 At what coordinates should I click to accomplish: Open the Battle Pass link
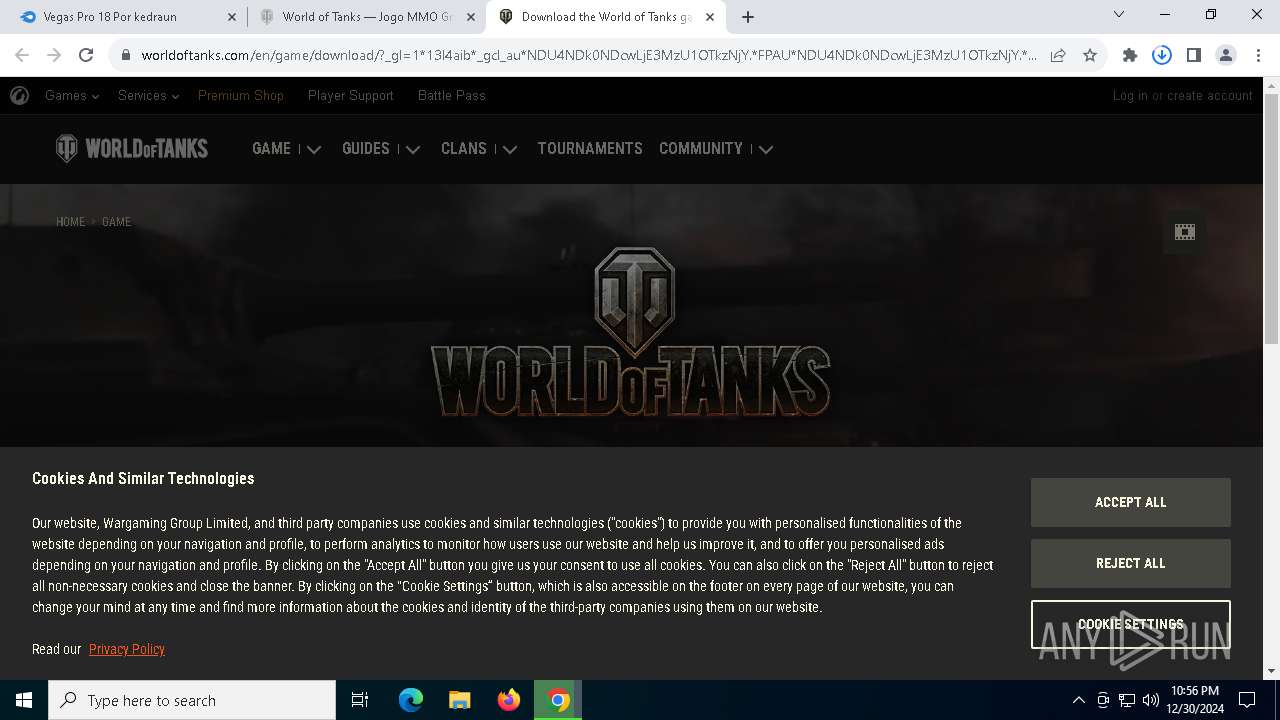[x=452, y=96]
